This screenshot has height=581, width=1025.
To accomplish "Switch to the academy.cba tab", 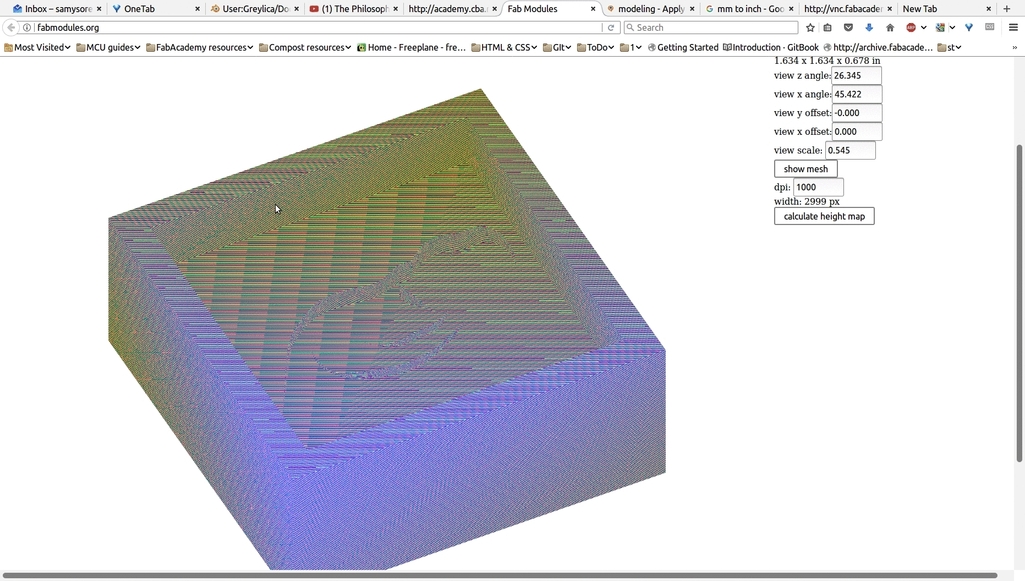I will coord(451,8).
